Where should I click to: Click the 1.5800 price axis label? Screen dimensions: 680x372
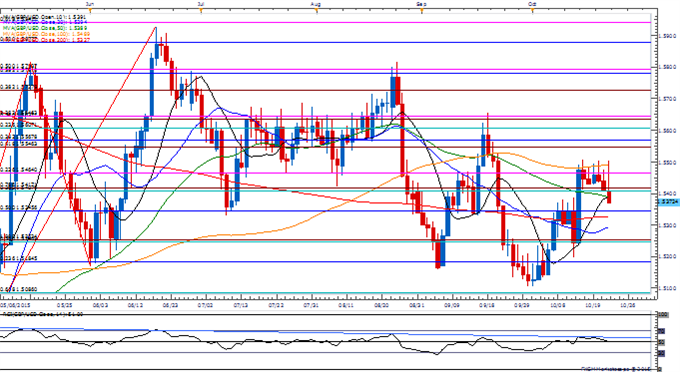pyautogui.click(x=667, y=67)
